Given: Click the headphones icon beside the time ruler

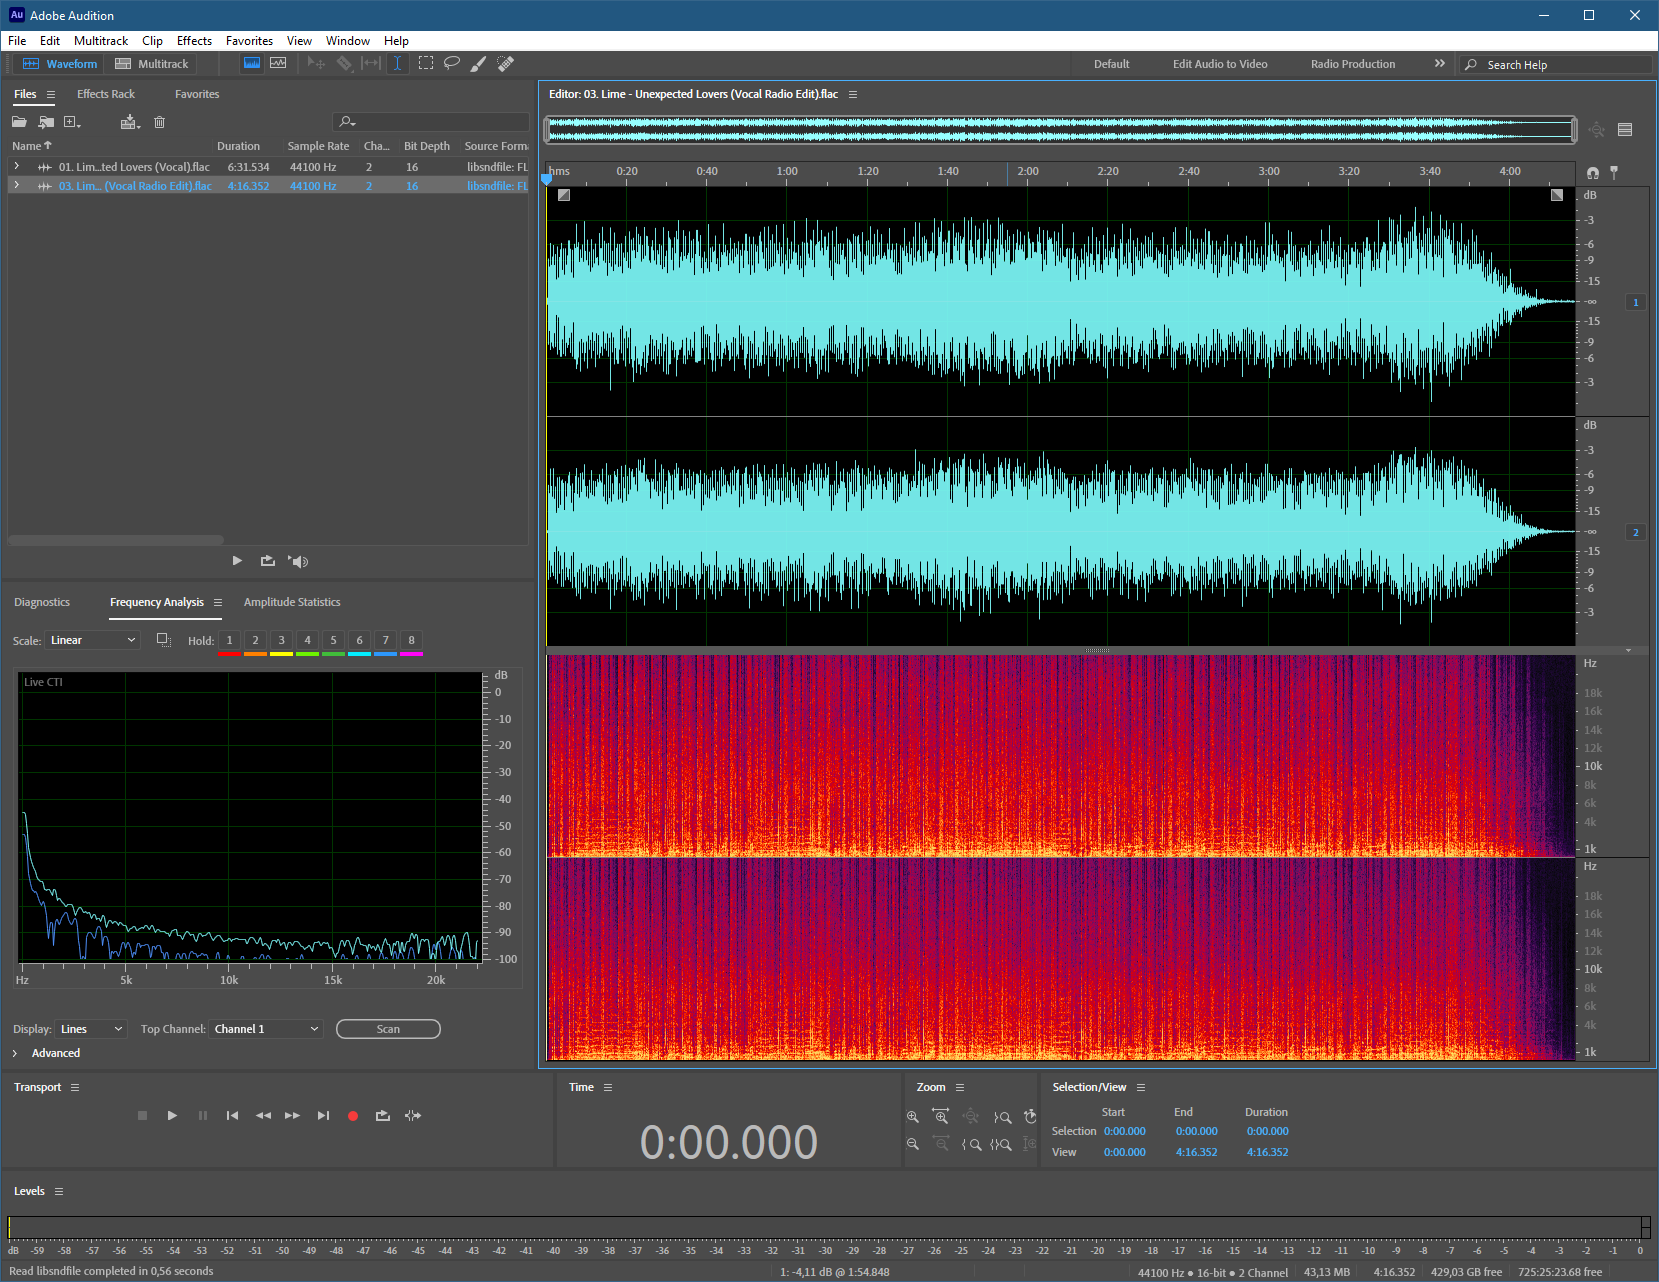Looking at the screenshot, I should (1593, 173).
